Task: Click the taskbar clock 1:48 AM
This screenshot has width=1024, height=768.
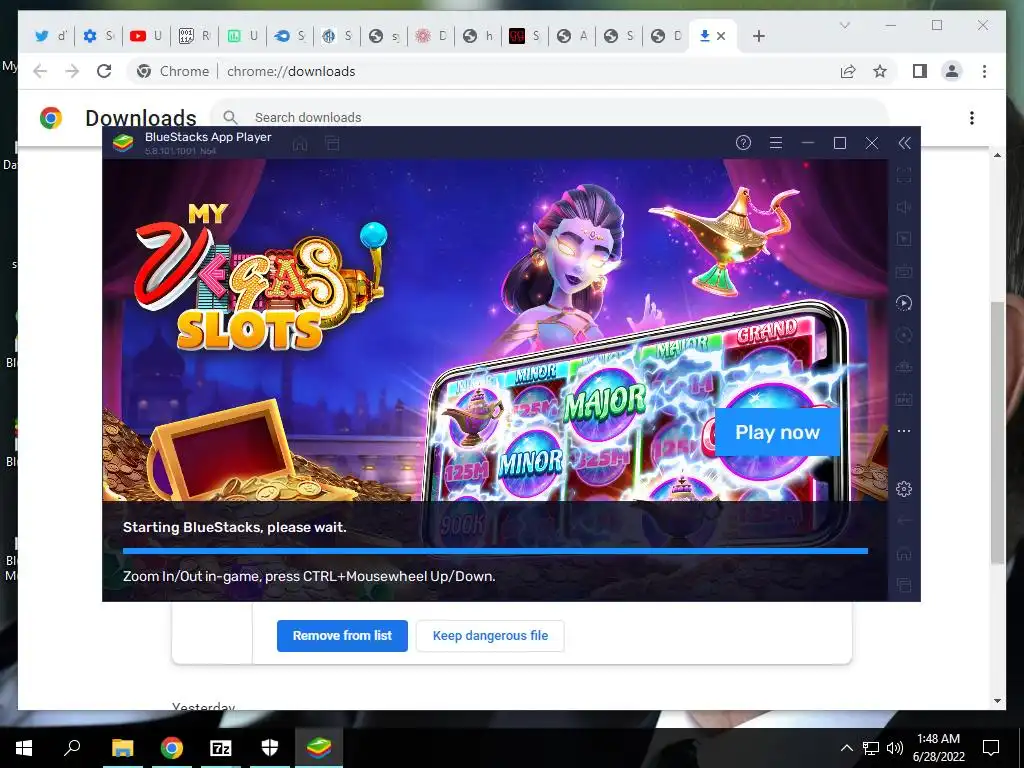Action: pos(938,739)
